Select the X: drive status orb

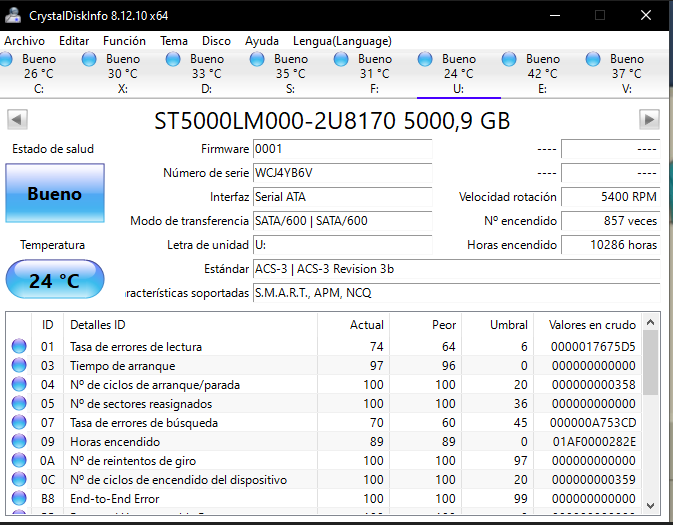click(89, 59)
